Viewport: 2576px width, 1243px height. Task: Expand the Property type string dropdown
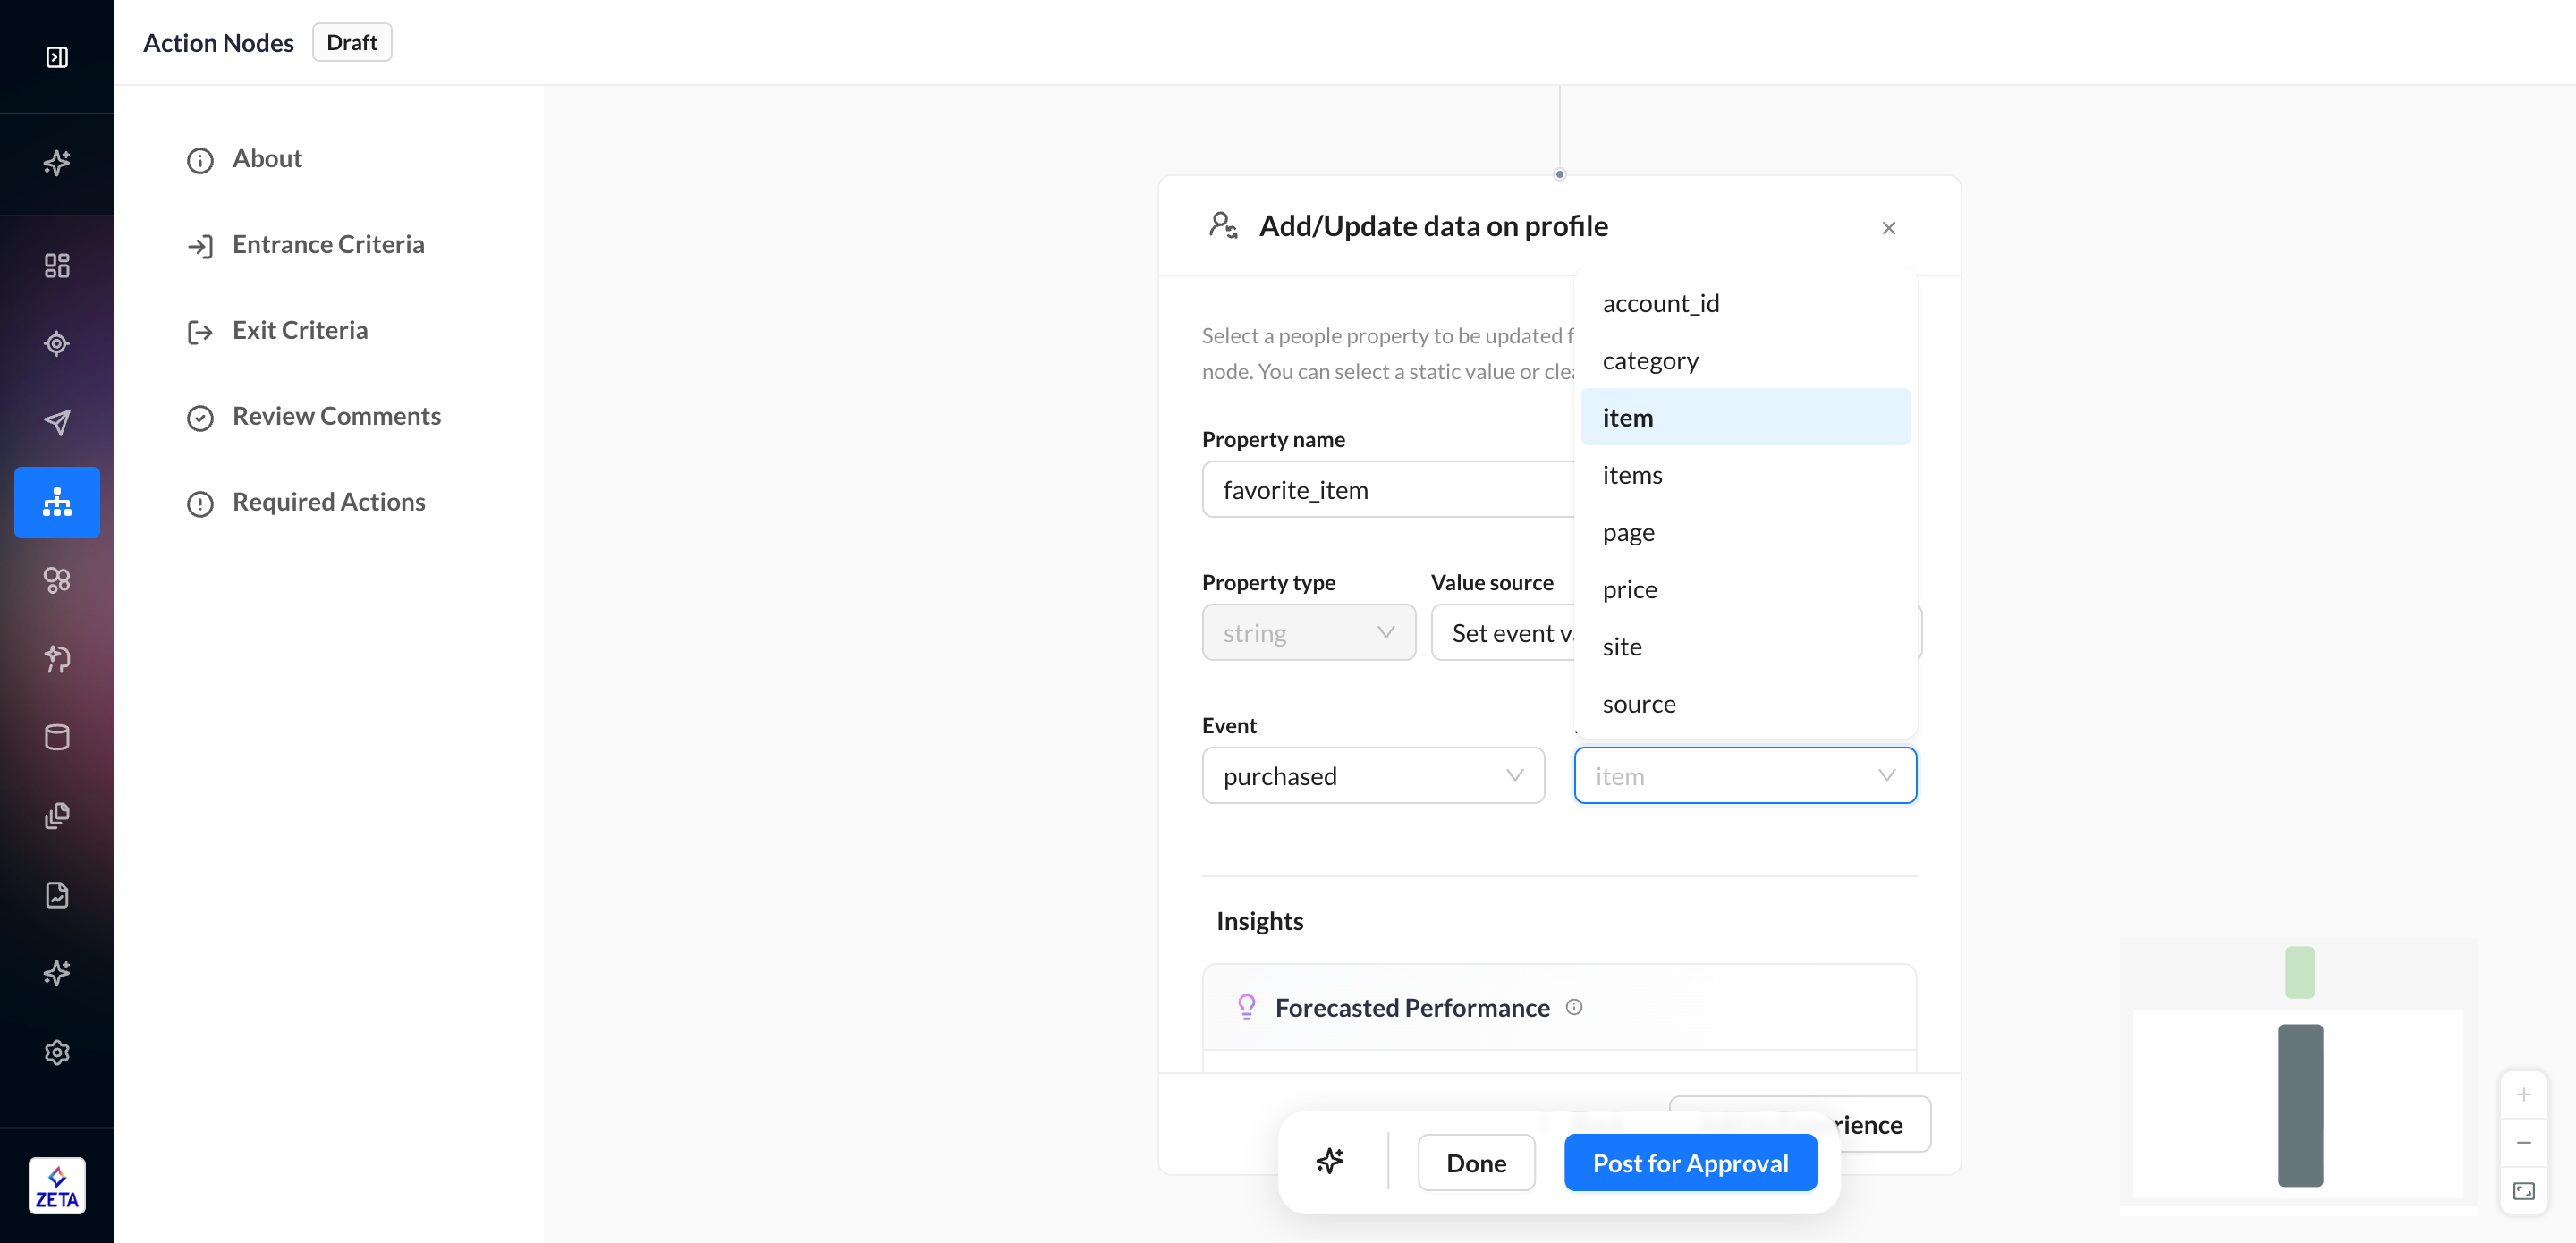[x=1308, y=632]
